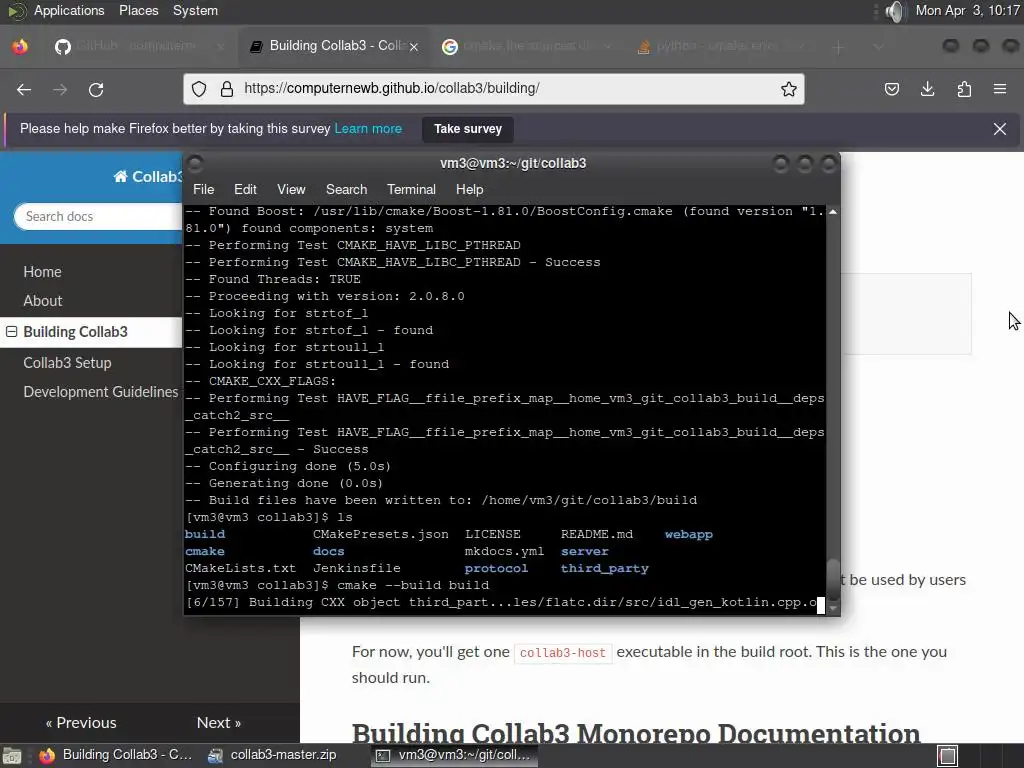This screenshot has width=1024, height=768.
Task: Click the terminal scrollbar thumb
Action: [x=833, y=579]
